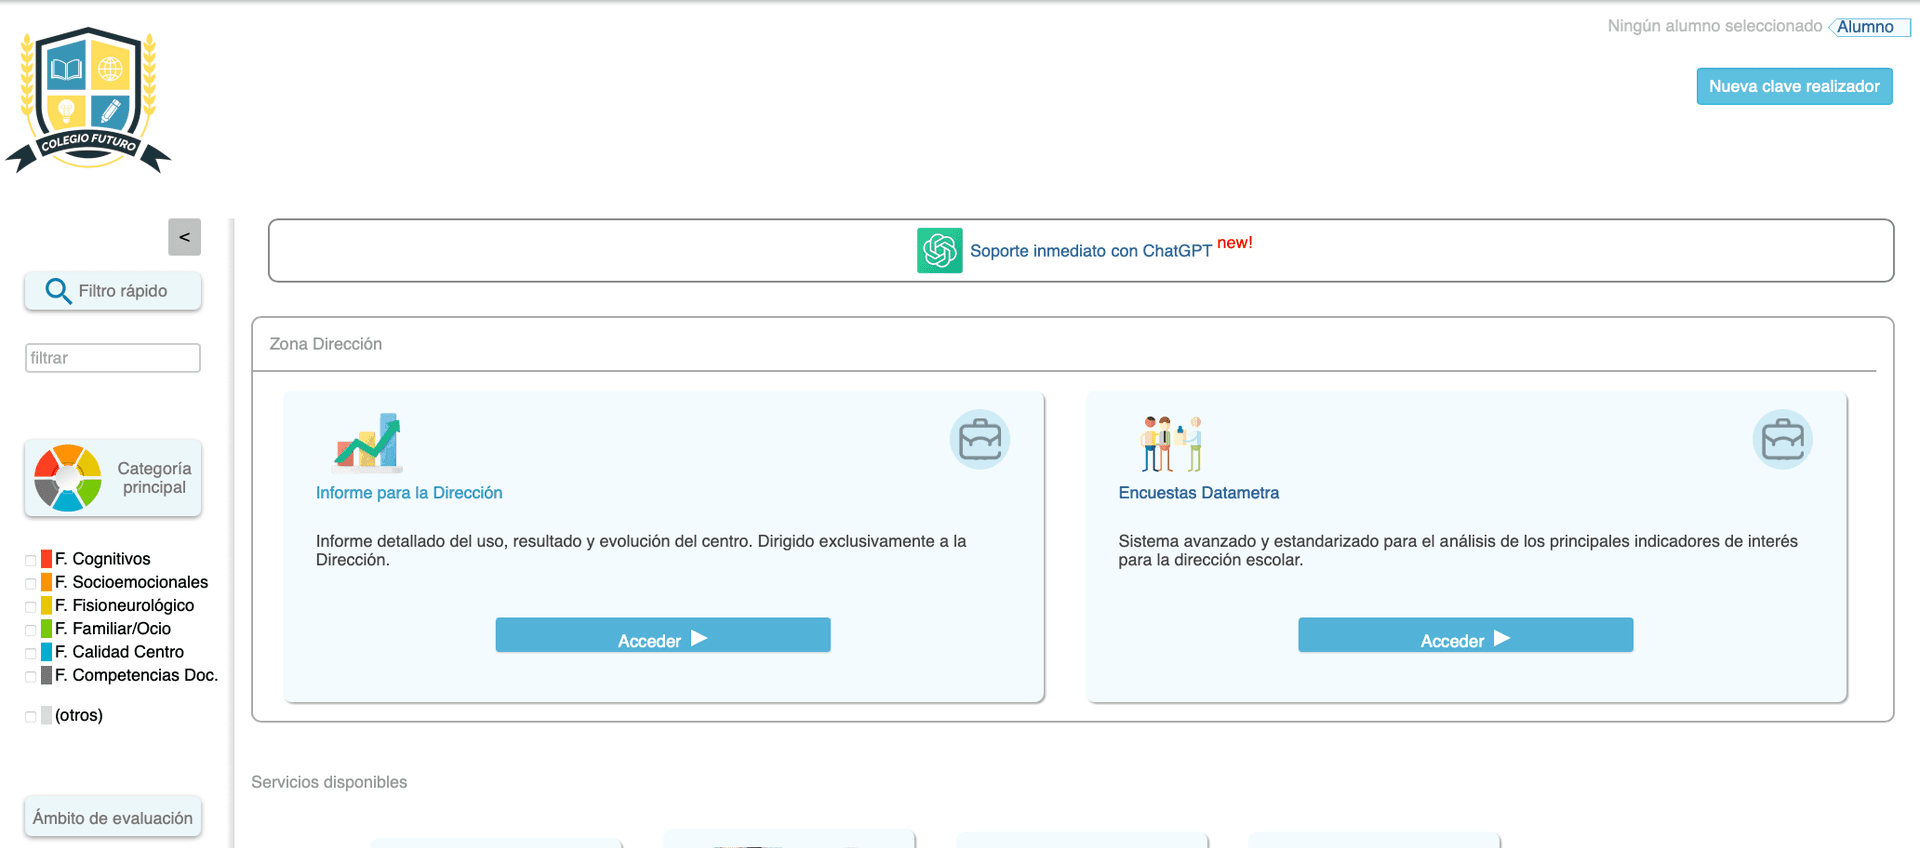Click the magnifier icon in Filtro rápido
The width and height of the screenshot is (1920, 848).
(58, 291)
